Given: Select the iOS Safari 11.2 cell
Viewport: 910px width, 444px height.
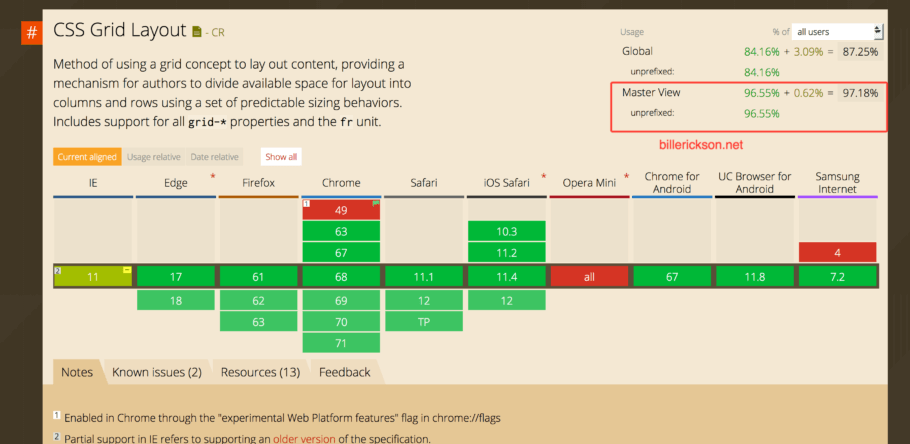Looking at the screenshot, I should (507, 252).
